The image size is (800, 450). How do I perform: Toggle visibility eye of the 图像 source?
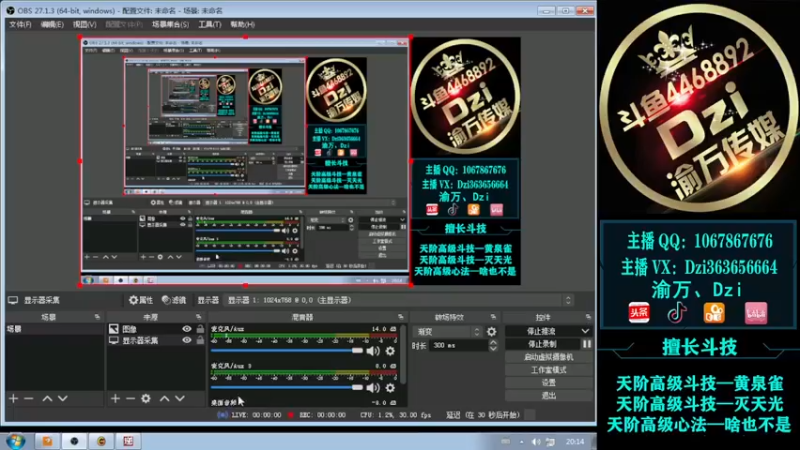187,329
